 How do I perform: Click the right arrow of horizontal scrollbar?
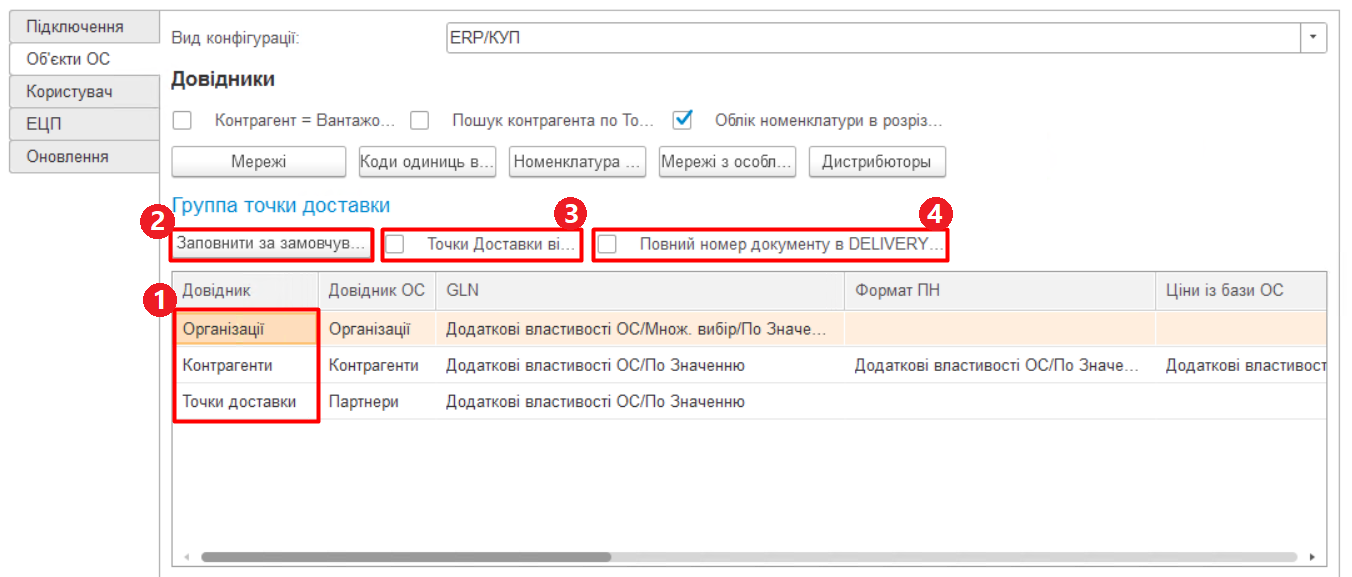coord(1310,557)
